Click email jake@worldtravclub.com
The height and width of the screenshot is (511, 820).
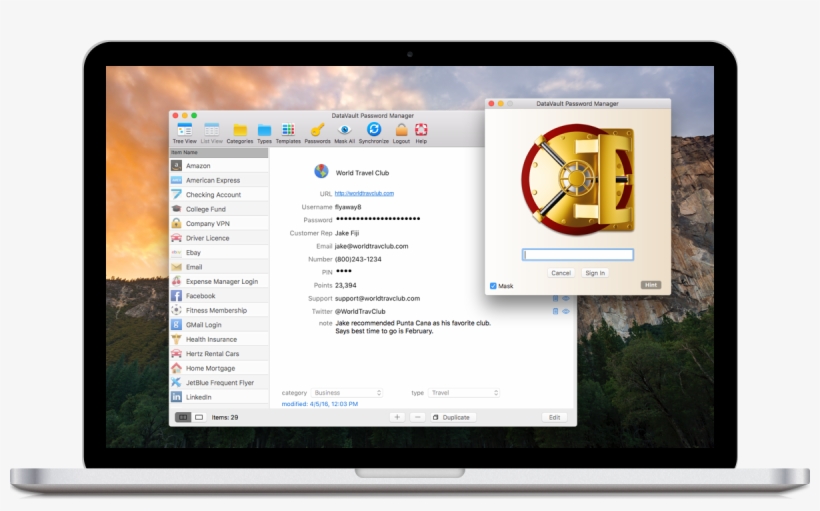click(371, 246)
